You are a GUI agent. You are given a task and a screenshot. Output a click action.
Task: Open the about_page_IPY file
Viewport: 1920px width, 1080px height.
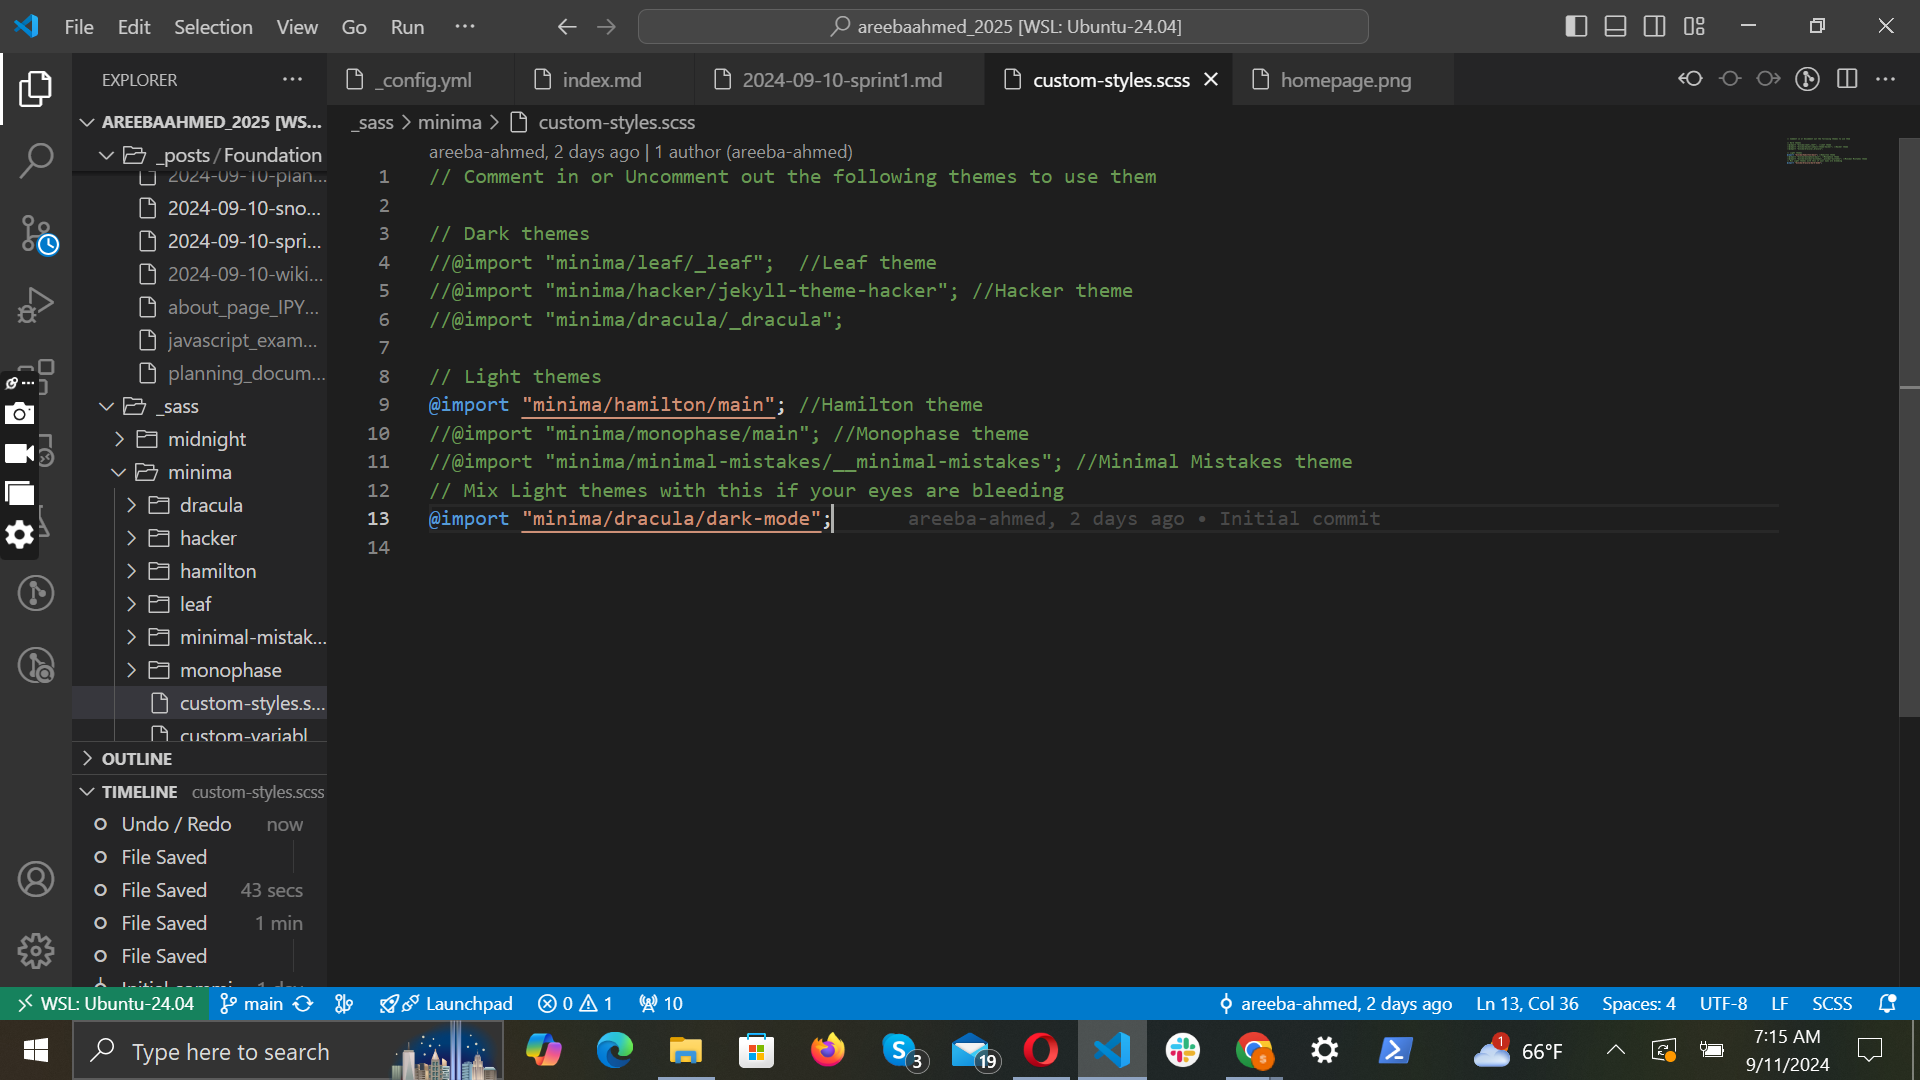pos(200,307)
